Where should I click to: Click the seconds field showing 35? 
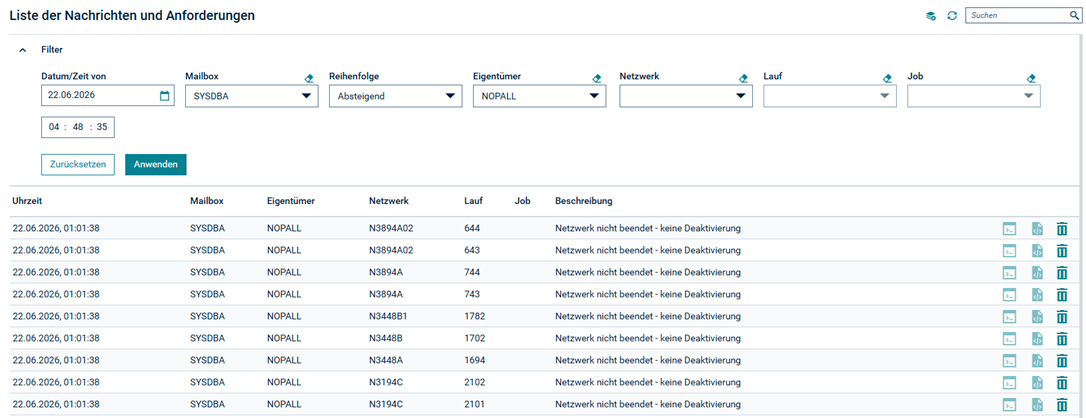point(102,127)
